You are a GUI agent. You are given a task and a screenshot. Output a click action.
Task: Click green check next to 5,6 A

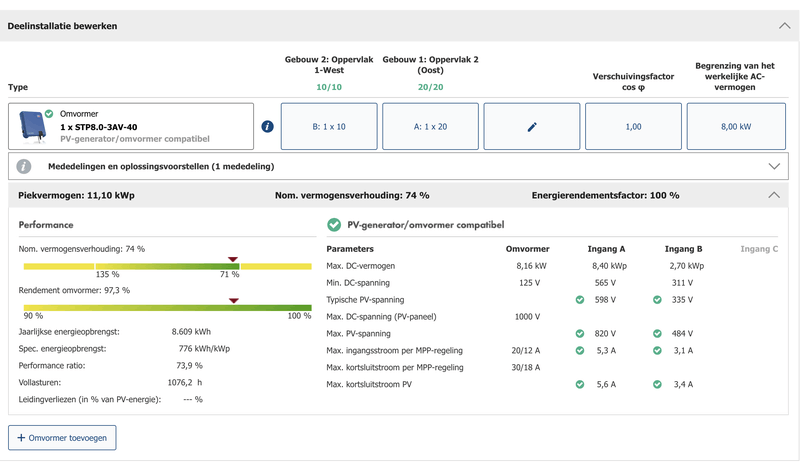580,384
